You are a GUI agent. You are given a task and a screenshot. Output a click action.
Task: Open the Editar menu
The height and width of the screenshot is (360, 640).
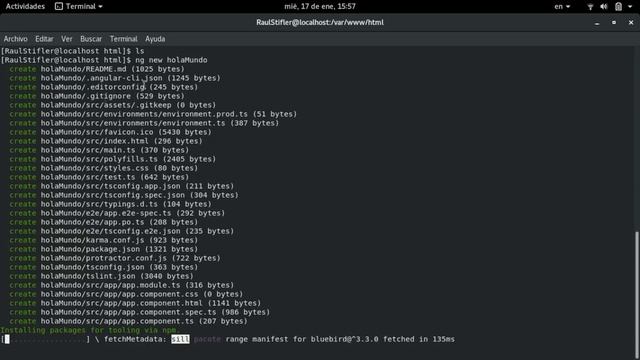pyautogui.click(x=44, y=39)
